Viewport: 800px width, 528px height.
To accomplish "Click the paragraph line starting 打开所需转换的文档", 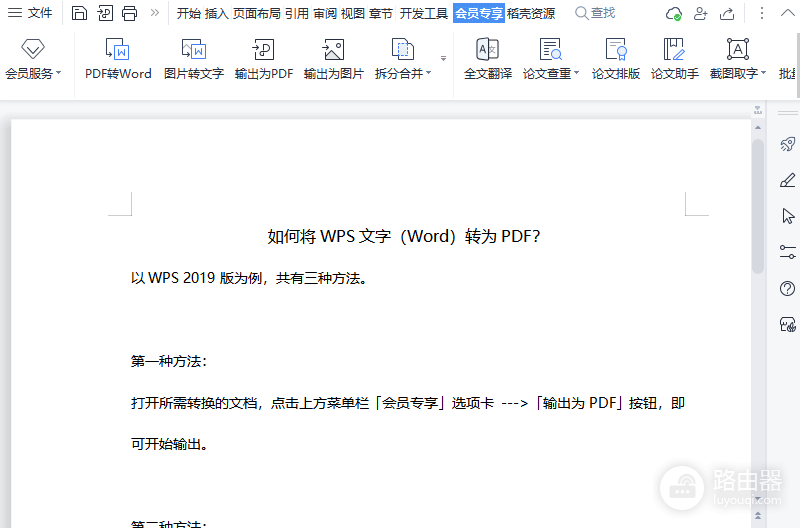I will pyautogui.click(x=408, y=403).
